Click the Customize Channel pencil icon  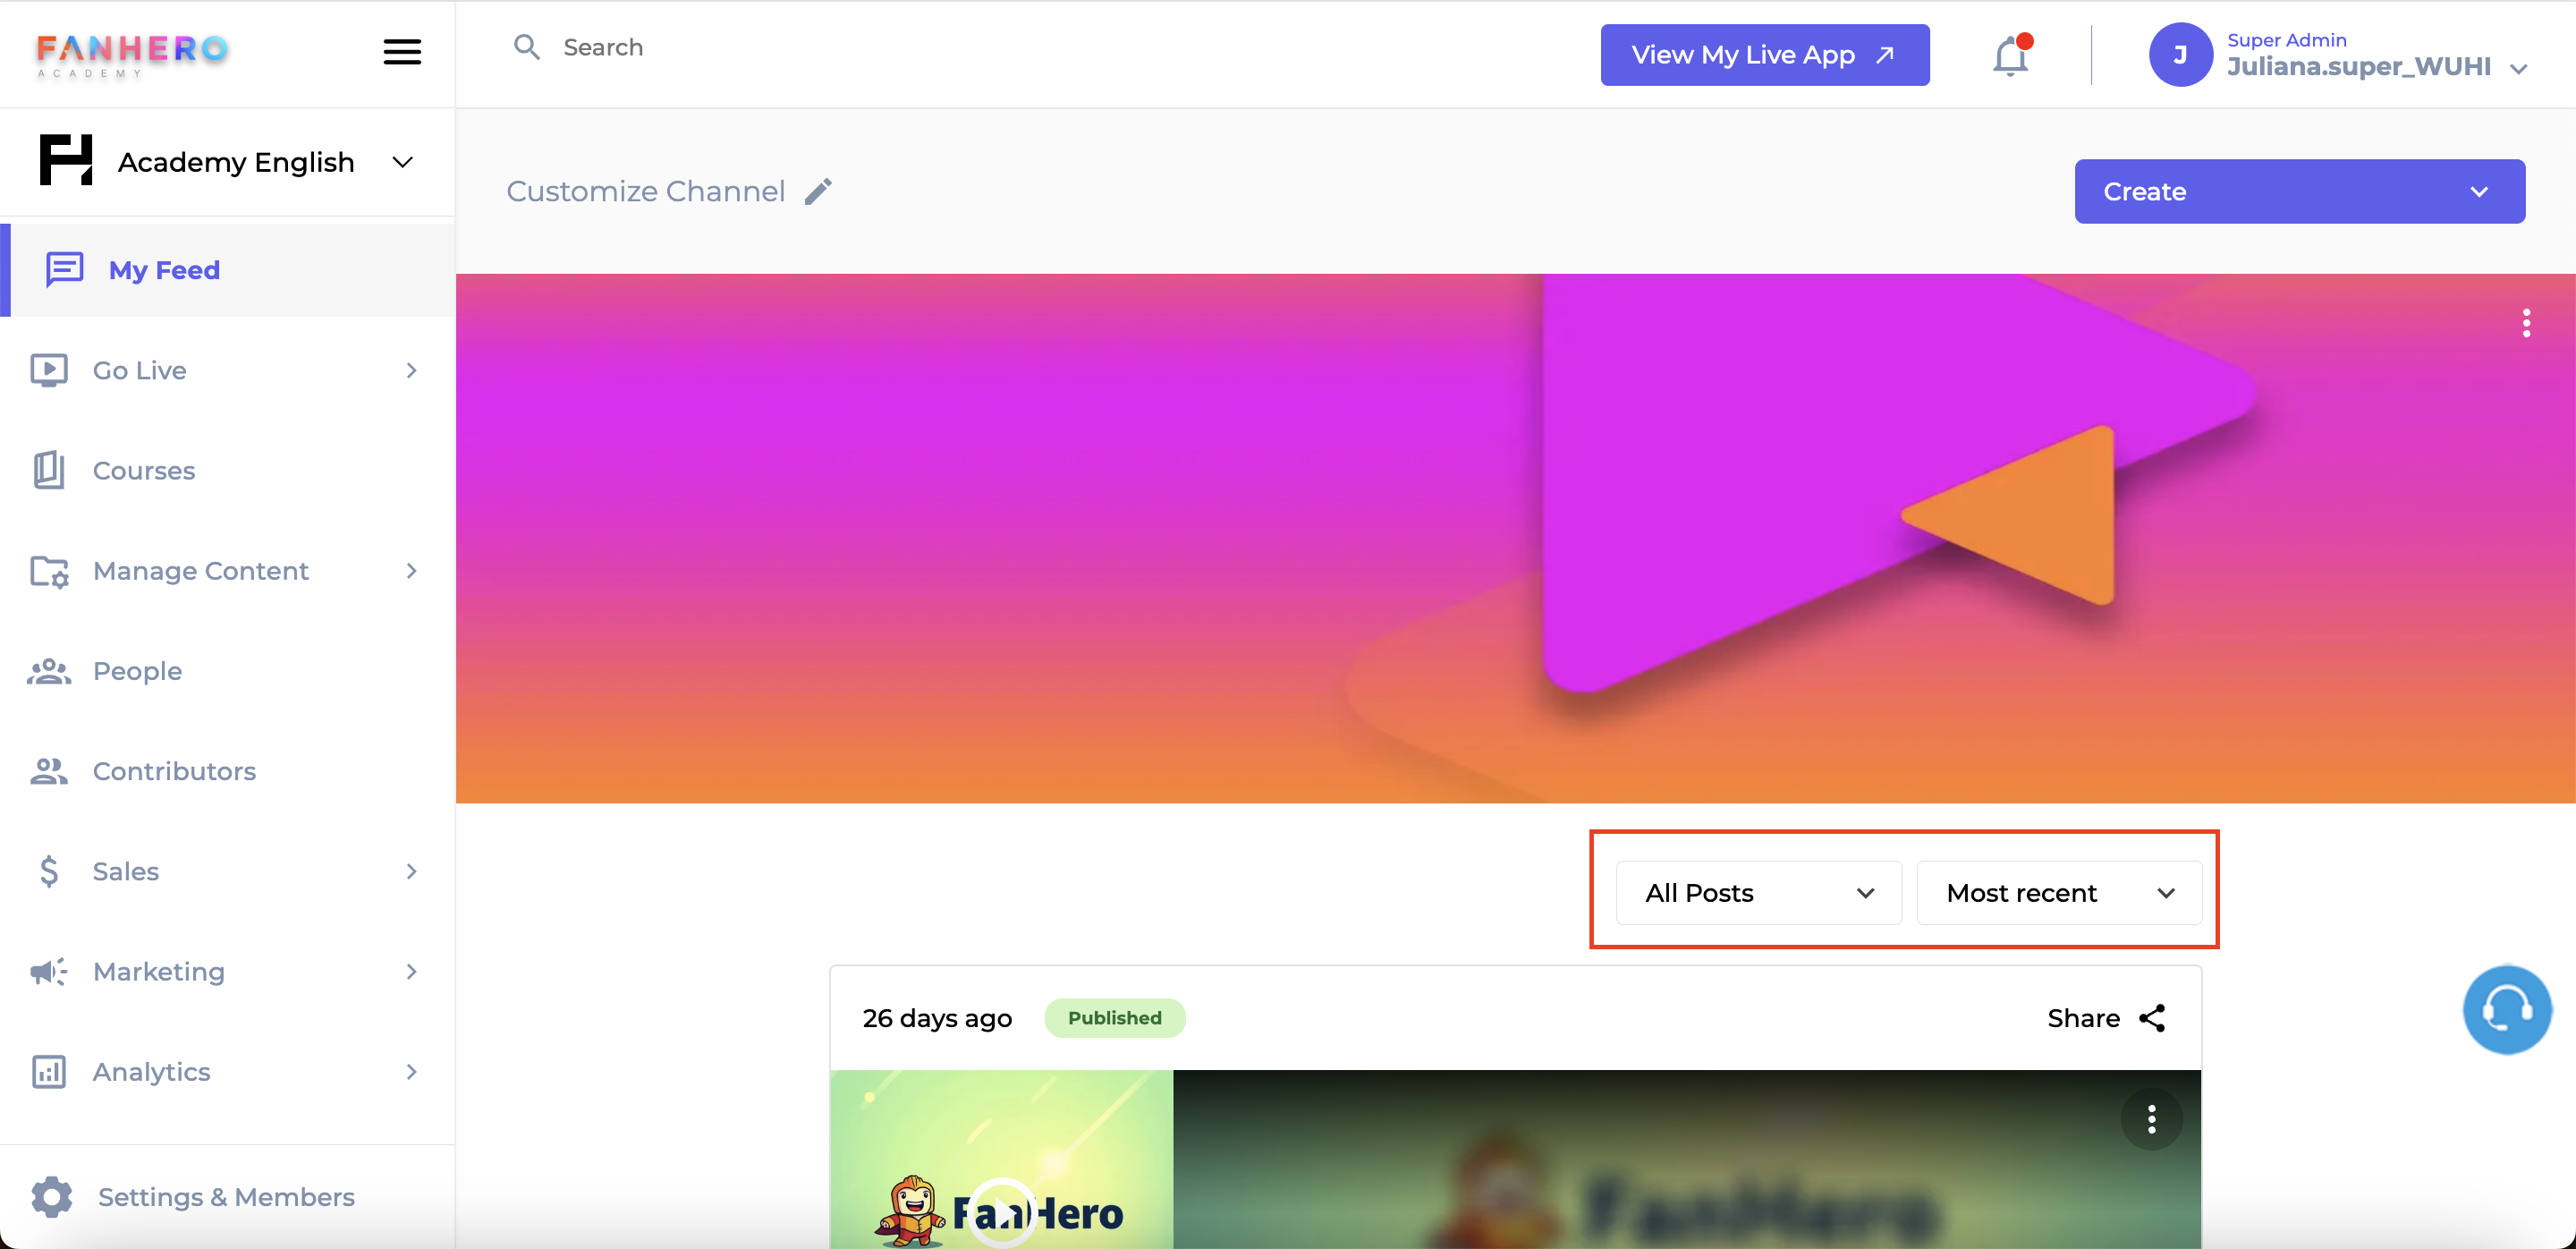[x=819, y=191]
